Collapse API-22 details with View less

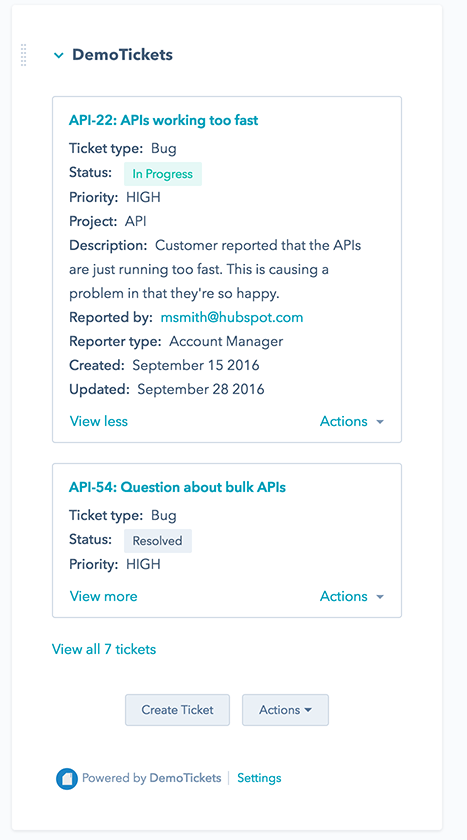click(99, 422)
